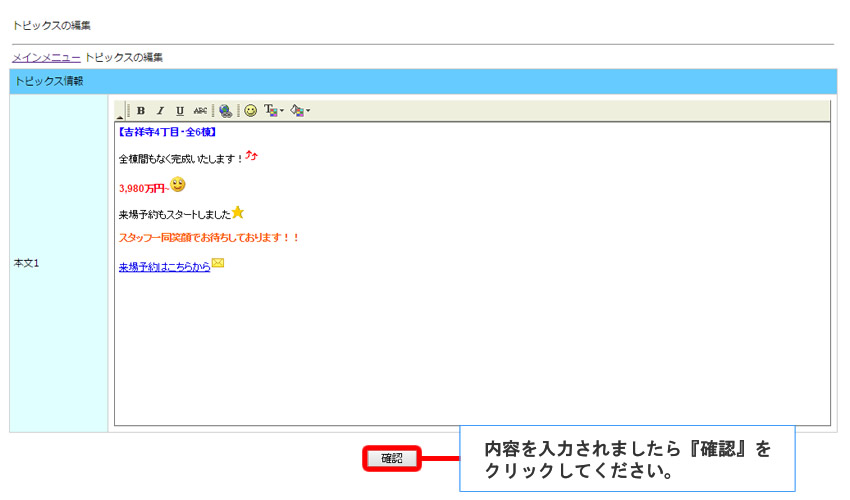Open the smiley emoticon picker

pyautogui.click(x=250, y=111)
